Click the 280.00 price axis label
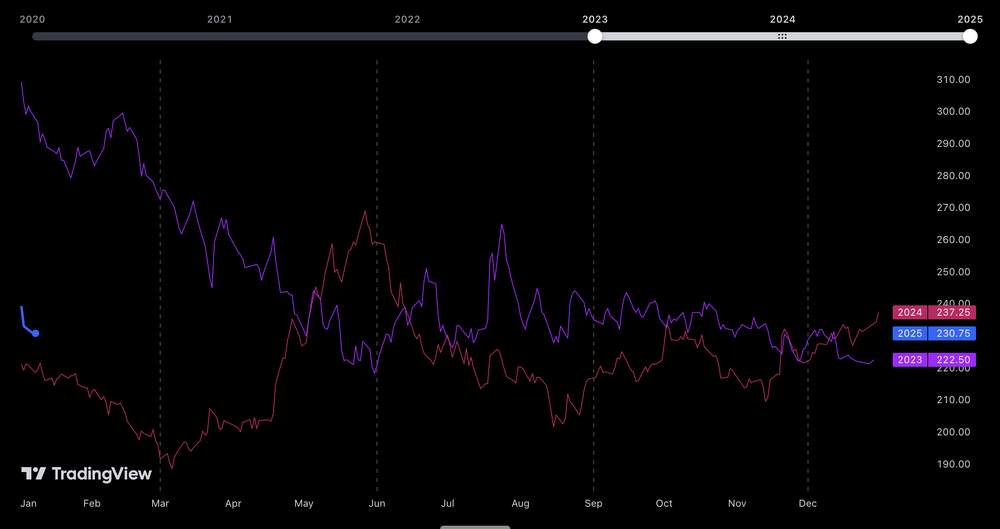The width and height of the screenshot is (1000, 529). [952, 175]
